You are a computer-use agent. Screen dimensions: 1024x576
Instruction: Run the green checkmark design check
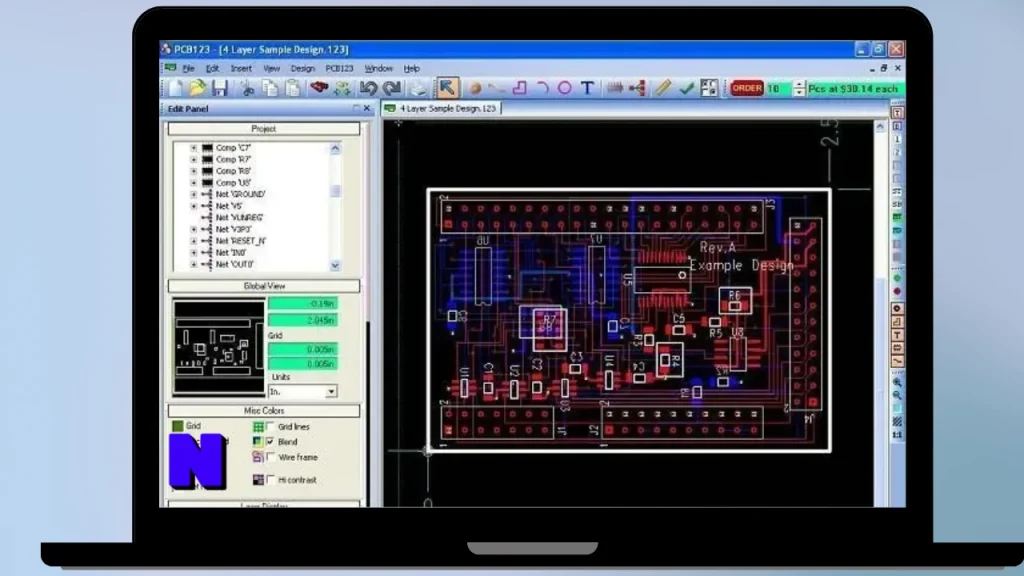(686, 88)
